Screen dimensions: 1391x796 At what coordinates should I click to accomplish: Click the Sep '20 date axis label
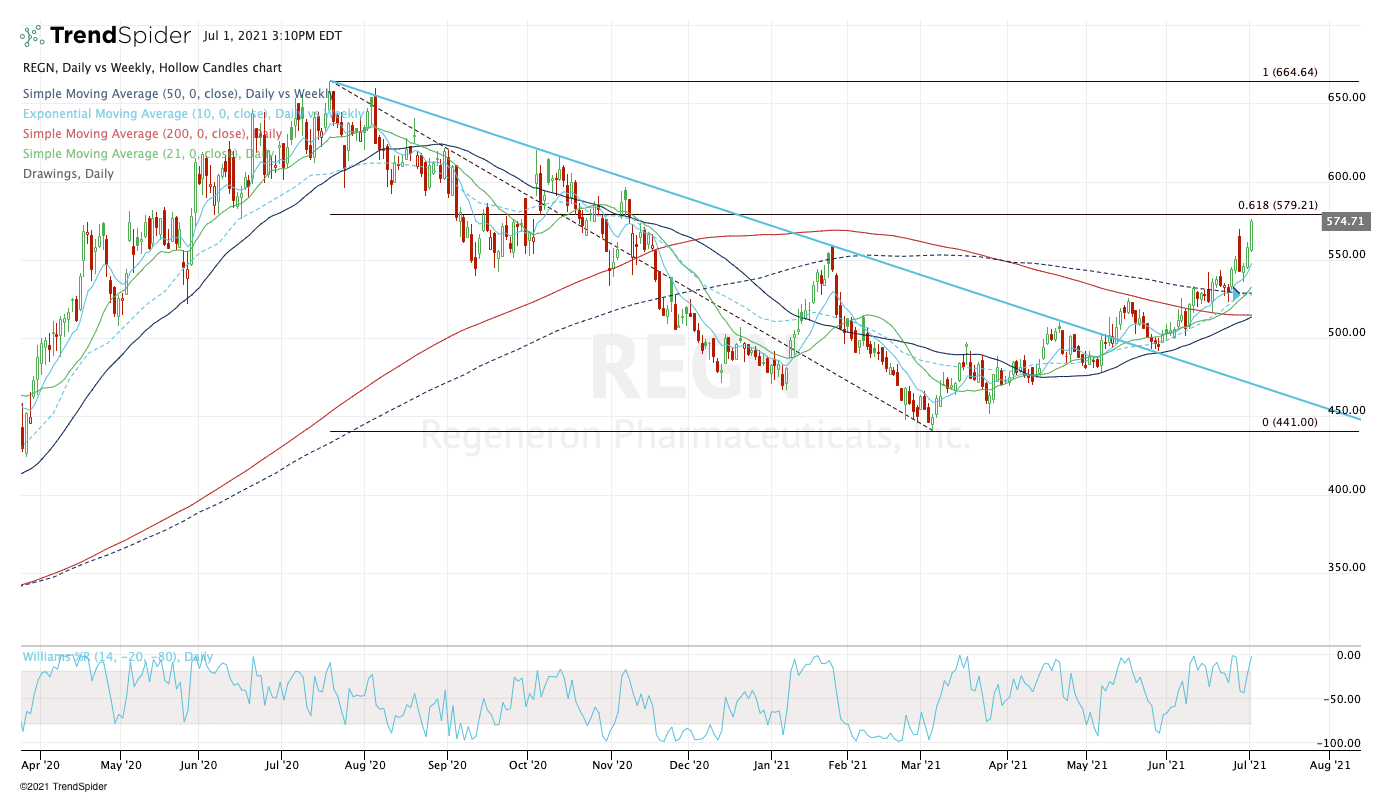click(x=447, y=765)
